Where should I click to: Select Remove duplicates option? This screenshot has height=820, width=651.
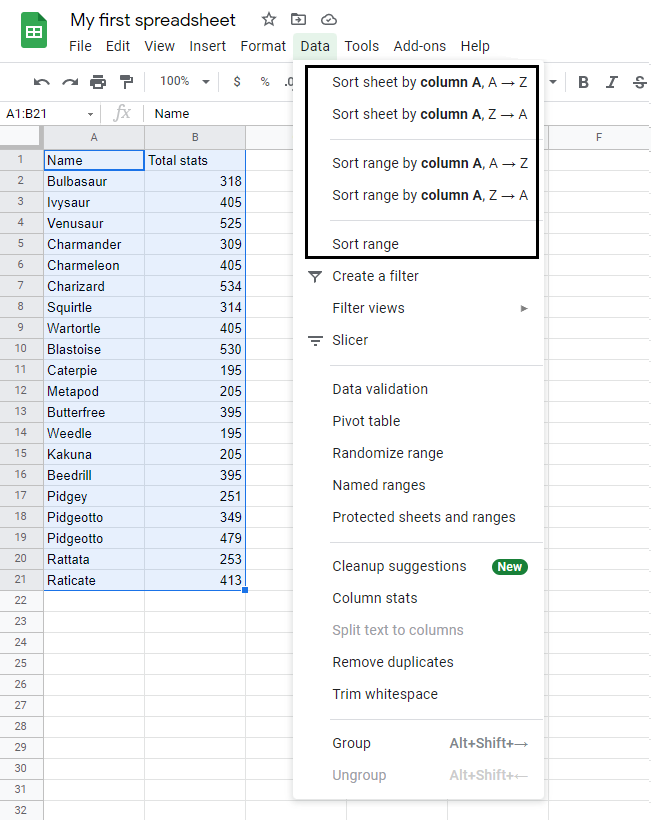392,662
